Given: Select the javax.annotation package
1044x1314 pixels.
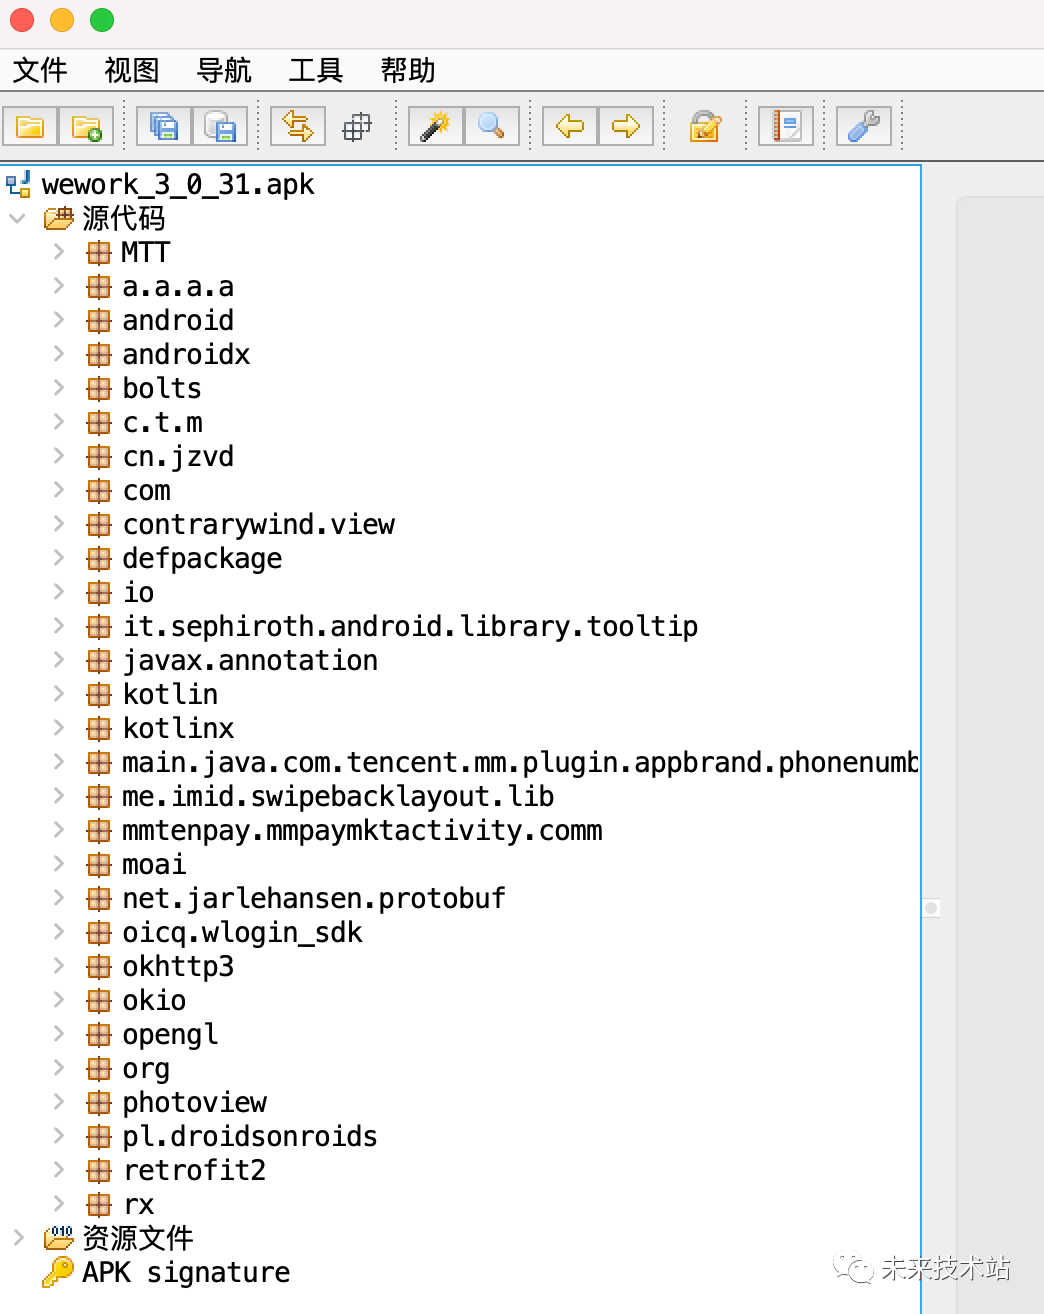Looking at the screenshot, I should point(250,661).
